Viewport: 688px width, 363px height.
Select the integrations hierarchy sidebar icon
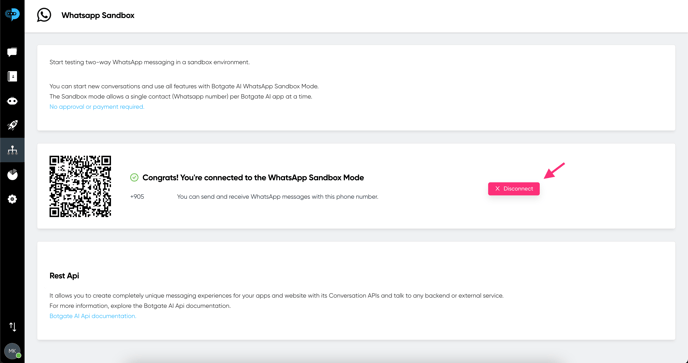12,150
